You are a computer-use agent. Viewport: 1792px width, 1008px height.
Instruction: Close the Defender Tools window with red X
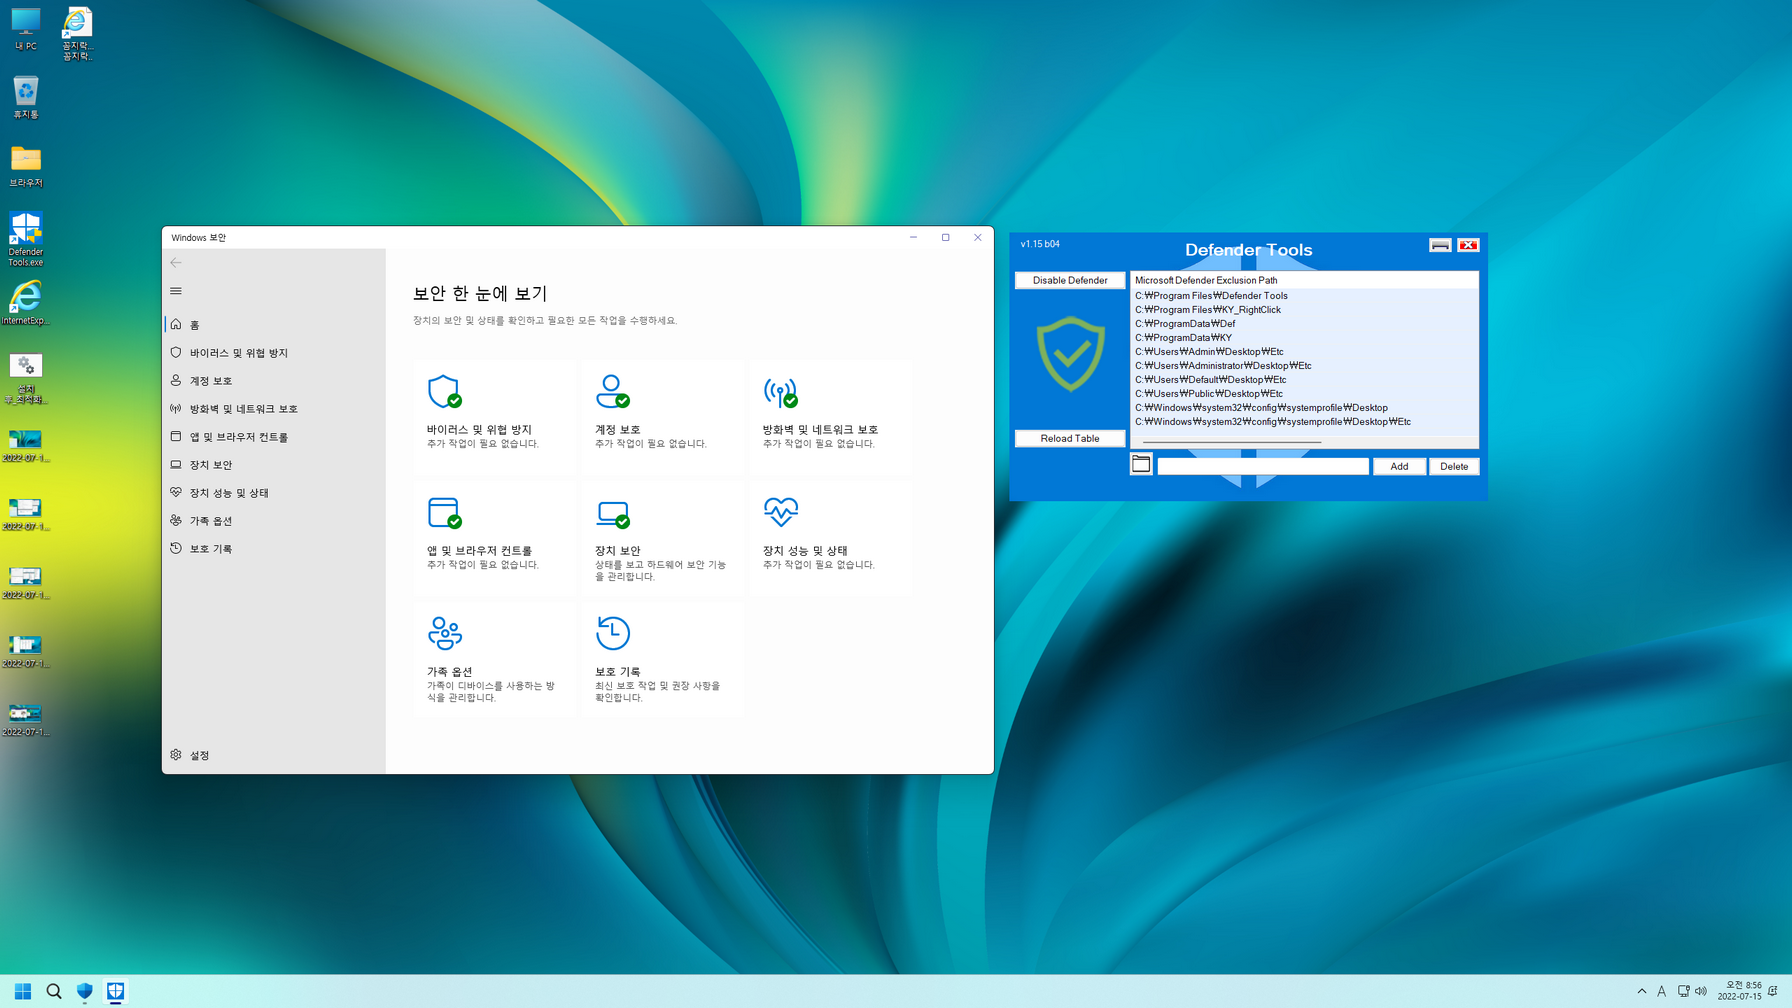click(1468, 245)
